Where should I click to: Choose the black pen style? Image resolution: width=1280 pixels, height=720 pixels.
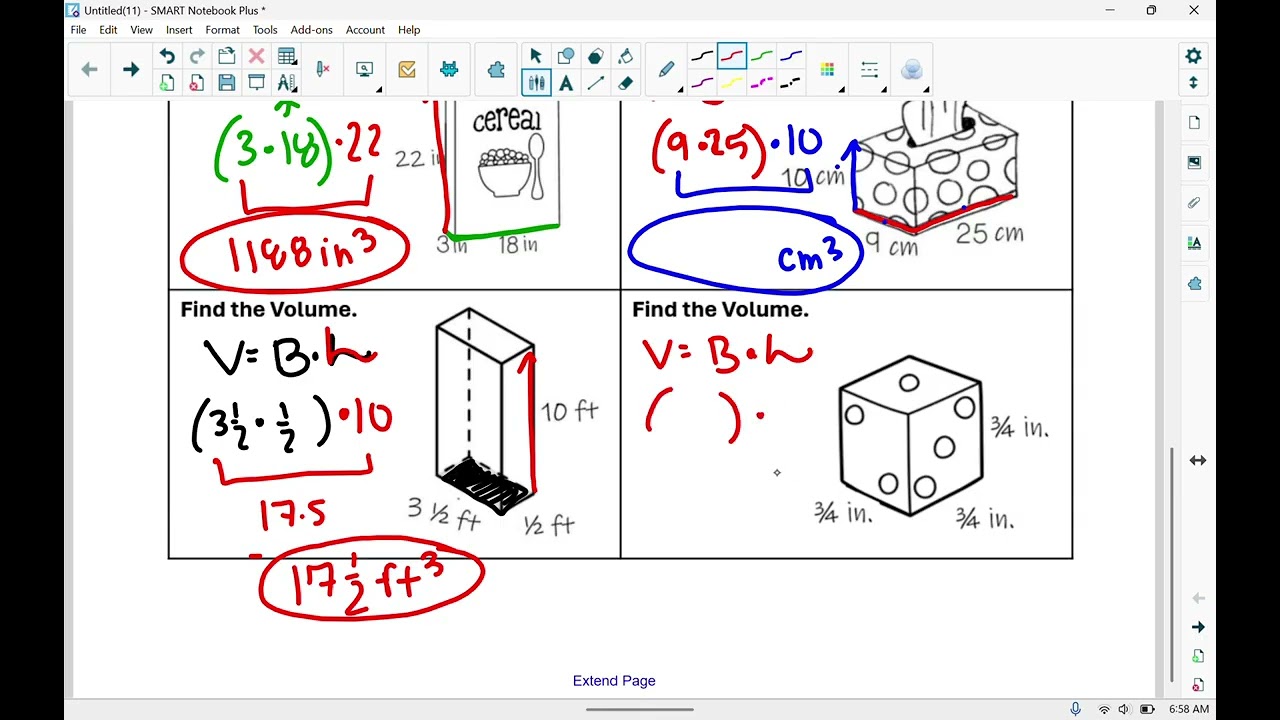coord(703,56)
